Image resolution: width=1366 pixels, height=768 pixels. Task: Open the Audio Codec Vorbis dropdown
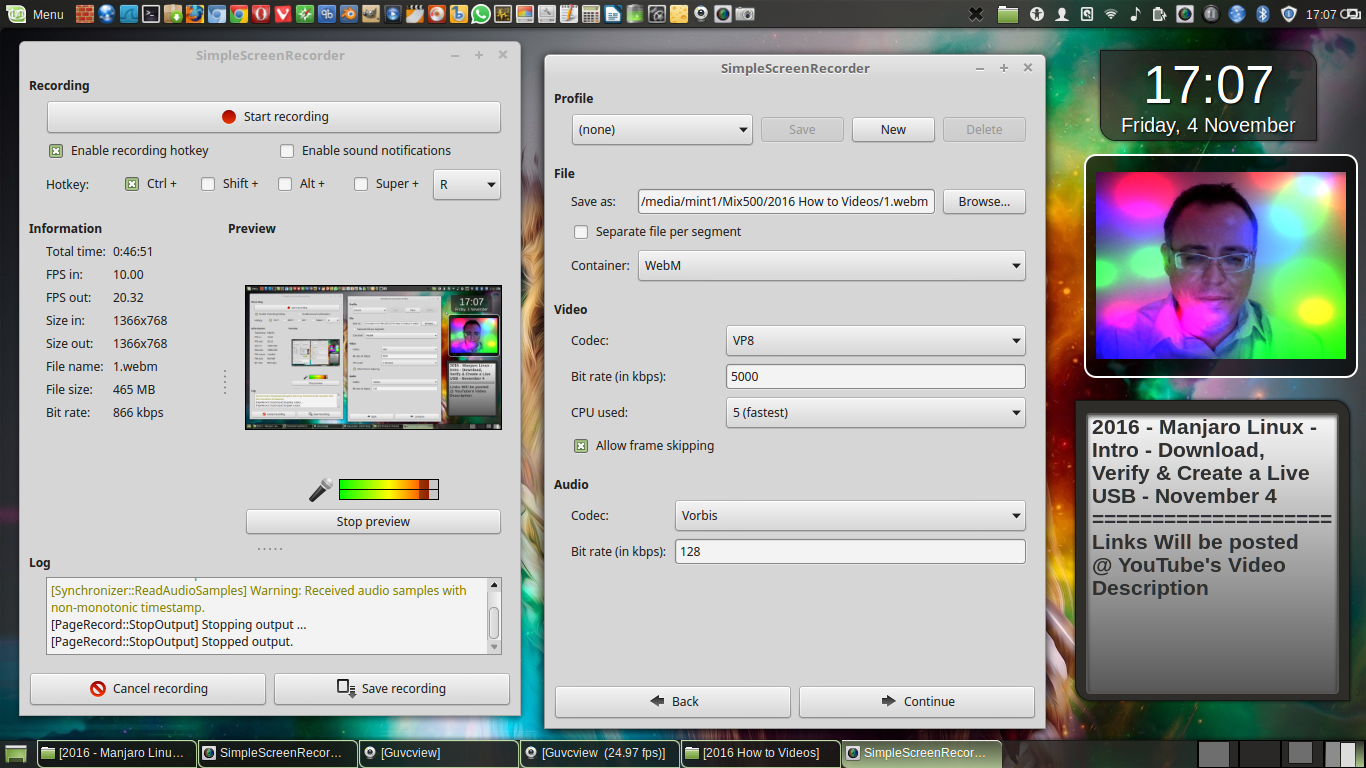tap(851, 516)
